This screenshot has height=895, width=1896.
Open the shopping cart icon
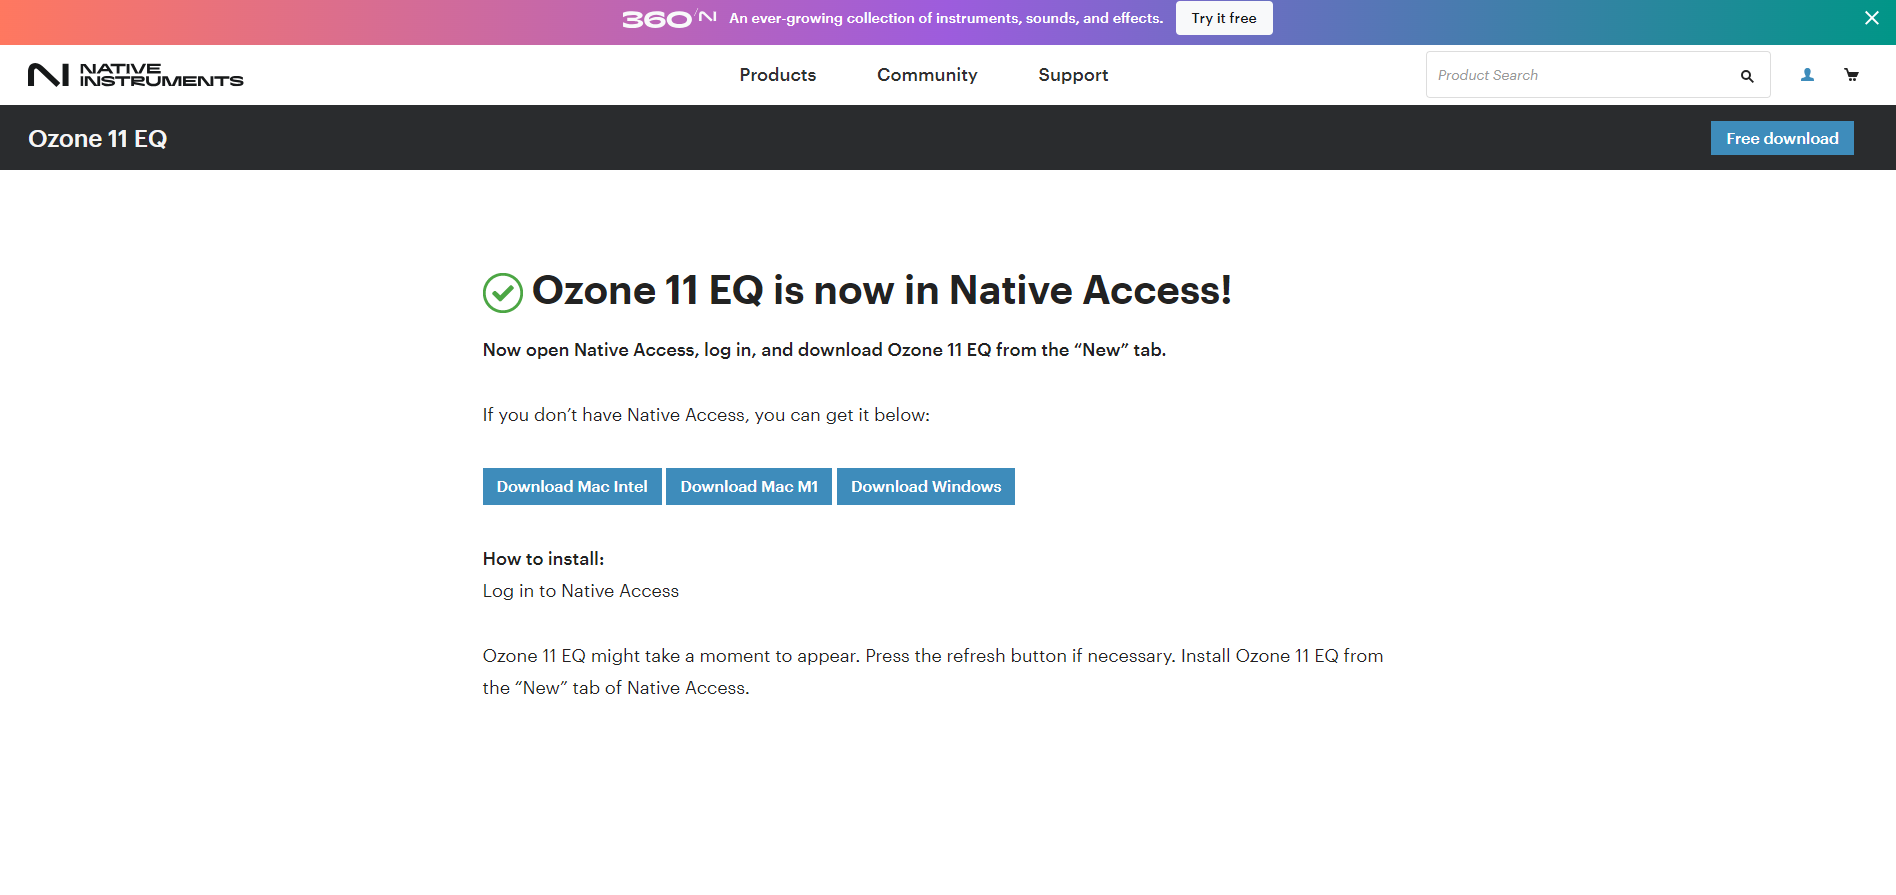(1851, 75)
